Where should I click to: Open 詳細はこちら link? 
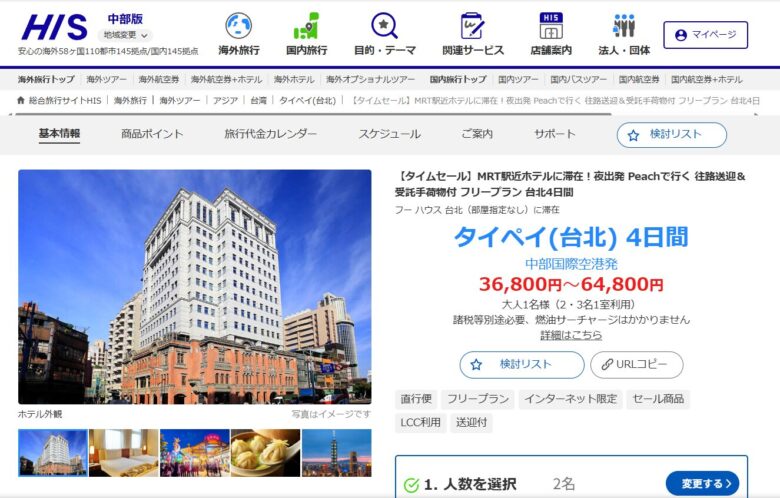point(571,335)
